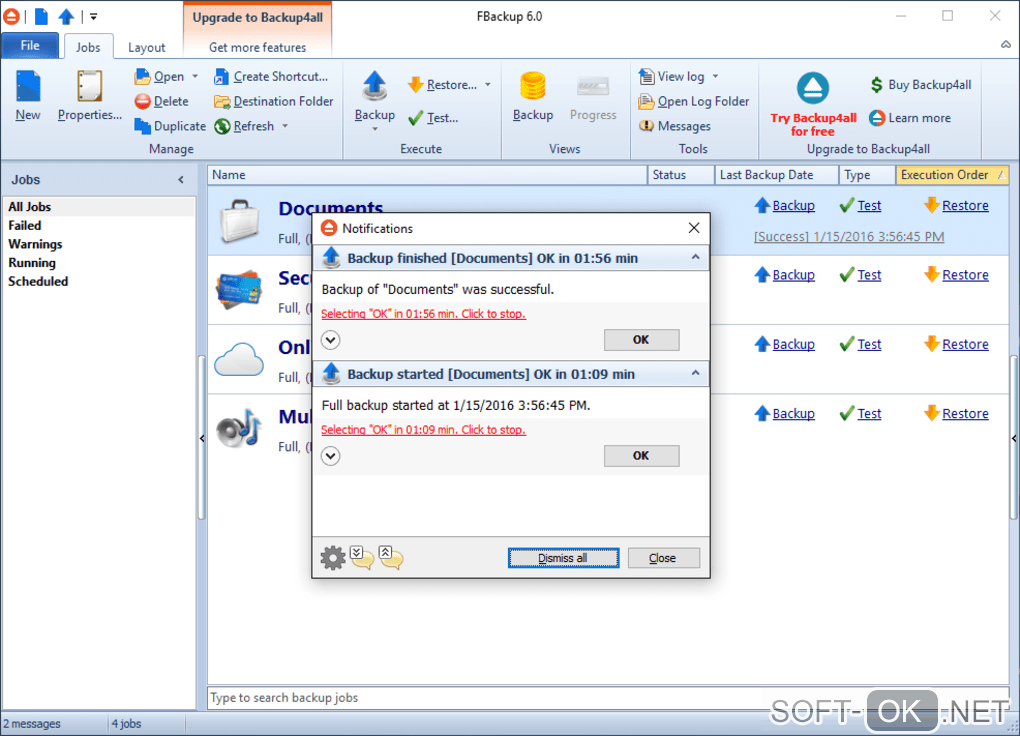Click Restore in the ribbon
Viewport: 1020px width, 736px height.
click(x=442, y=85)
